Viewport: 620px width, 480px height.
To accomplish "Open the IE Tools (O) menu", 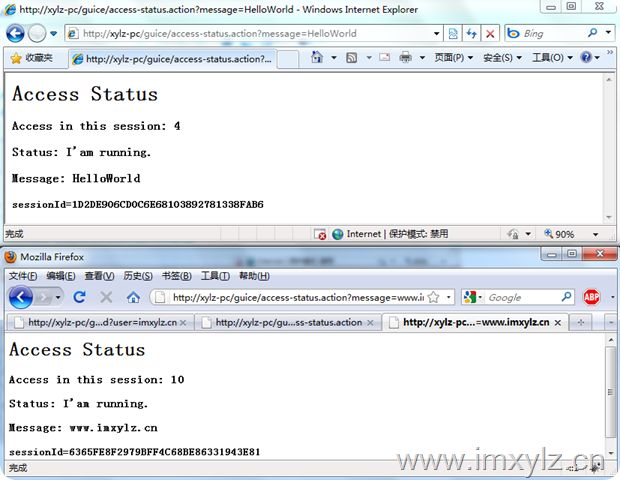I will coord(552,58).
